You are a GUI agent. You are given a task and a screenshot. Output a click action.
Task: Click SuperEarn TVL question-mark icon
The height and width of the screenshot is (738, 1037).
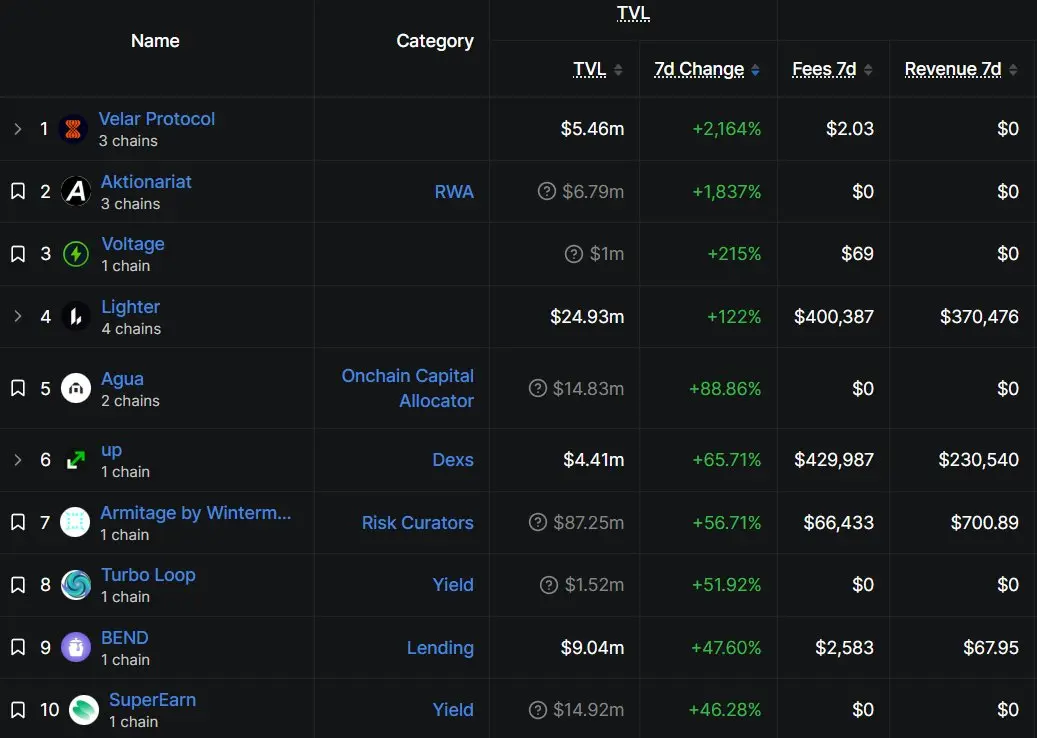(x=538, y=710)
